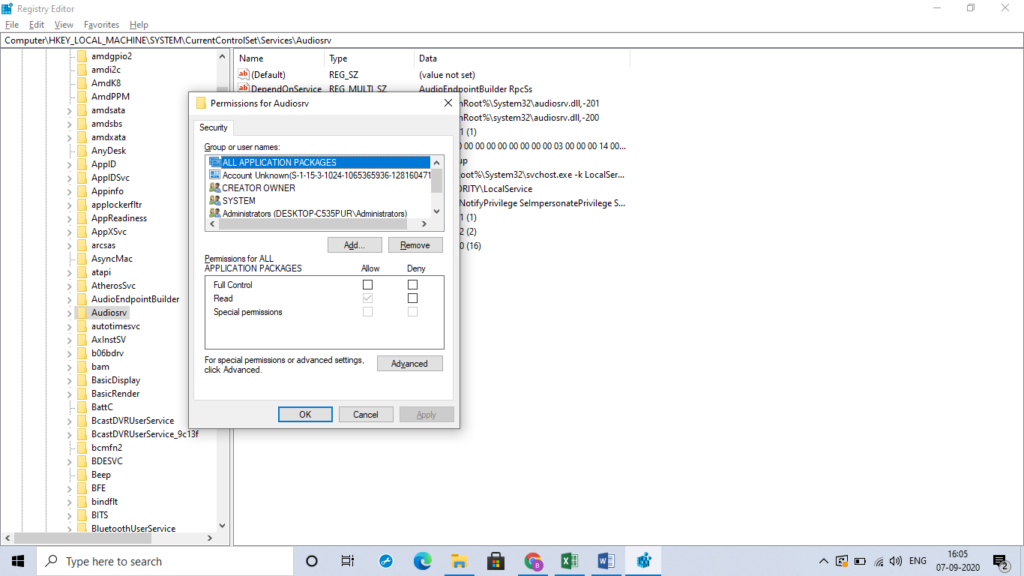The image size is (1024, 576).
Task: Check Allow for Full Control
Action: pos(368,285)
